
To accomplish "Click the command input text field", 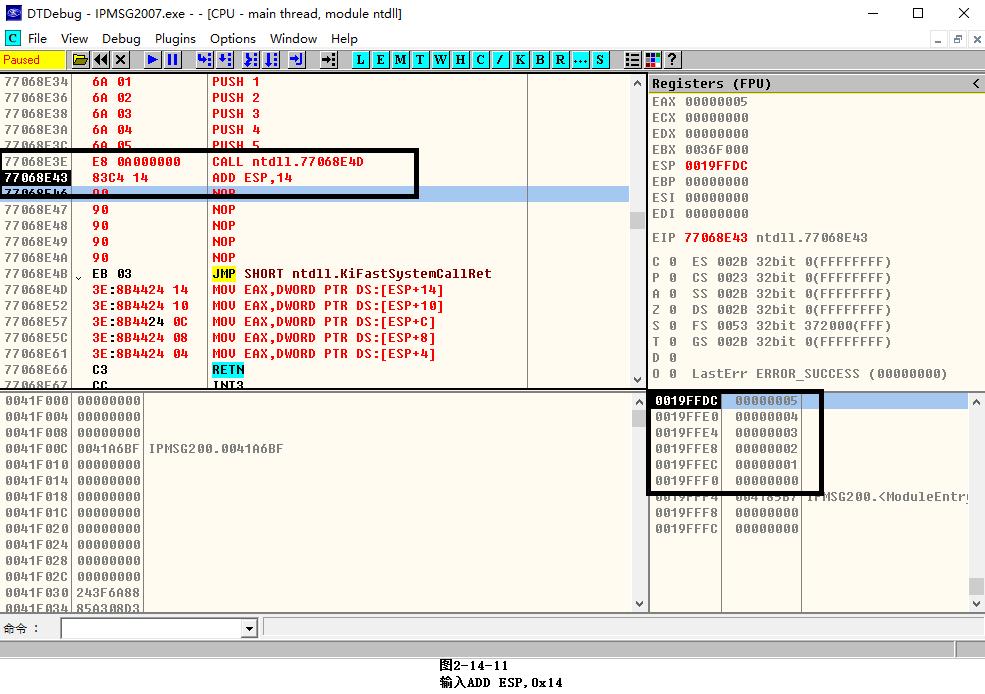I will (150, 629).
